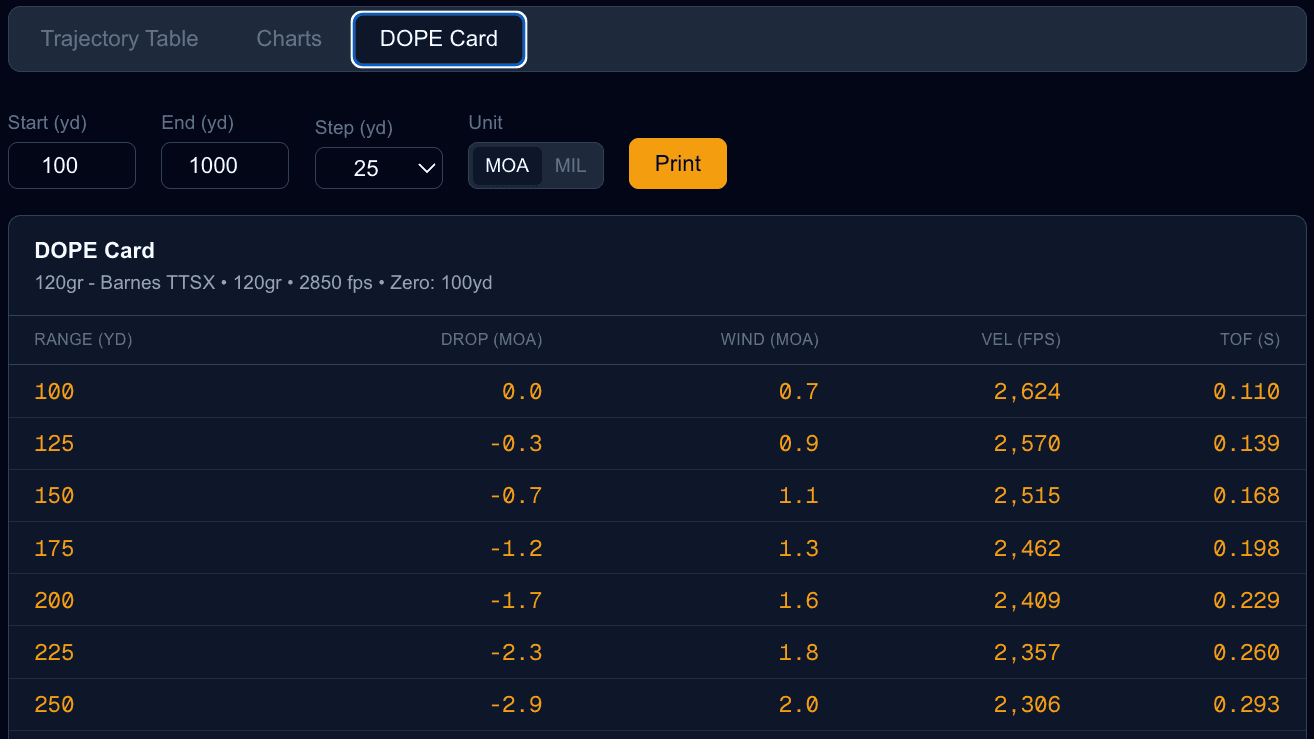Select the DOPE Card tab
The width and height of the screenshot is (1314, 739).
(438, 39)
